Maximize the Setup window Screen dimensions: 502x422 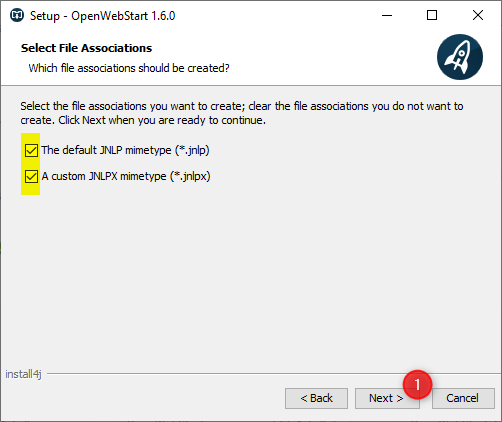tap(432, 15)
